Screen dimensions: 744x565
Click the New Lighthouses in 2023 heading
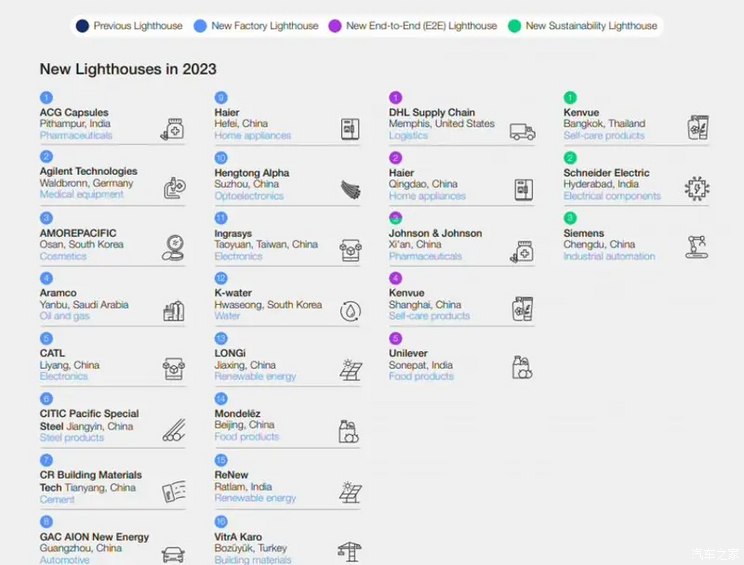coord(128,69)
